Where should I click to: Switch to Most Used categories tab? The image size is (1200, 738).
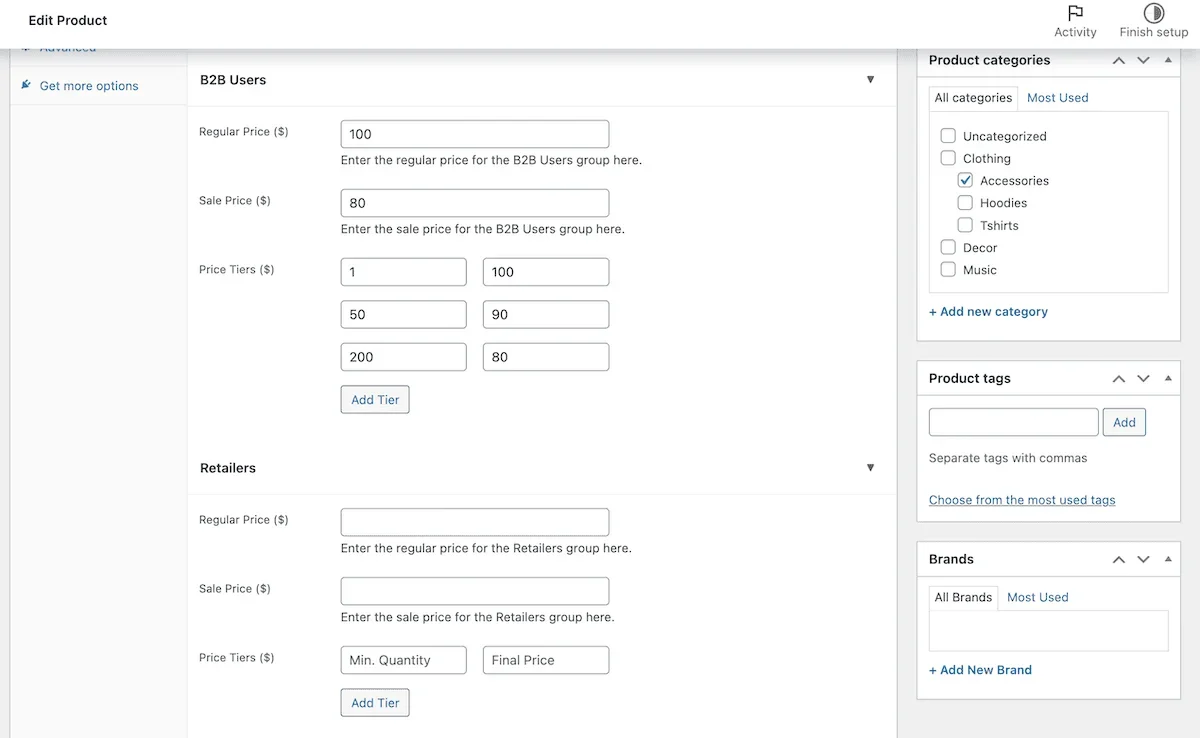pos(1057,97)
